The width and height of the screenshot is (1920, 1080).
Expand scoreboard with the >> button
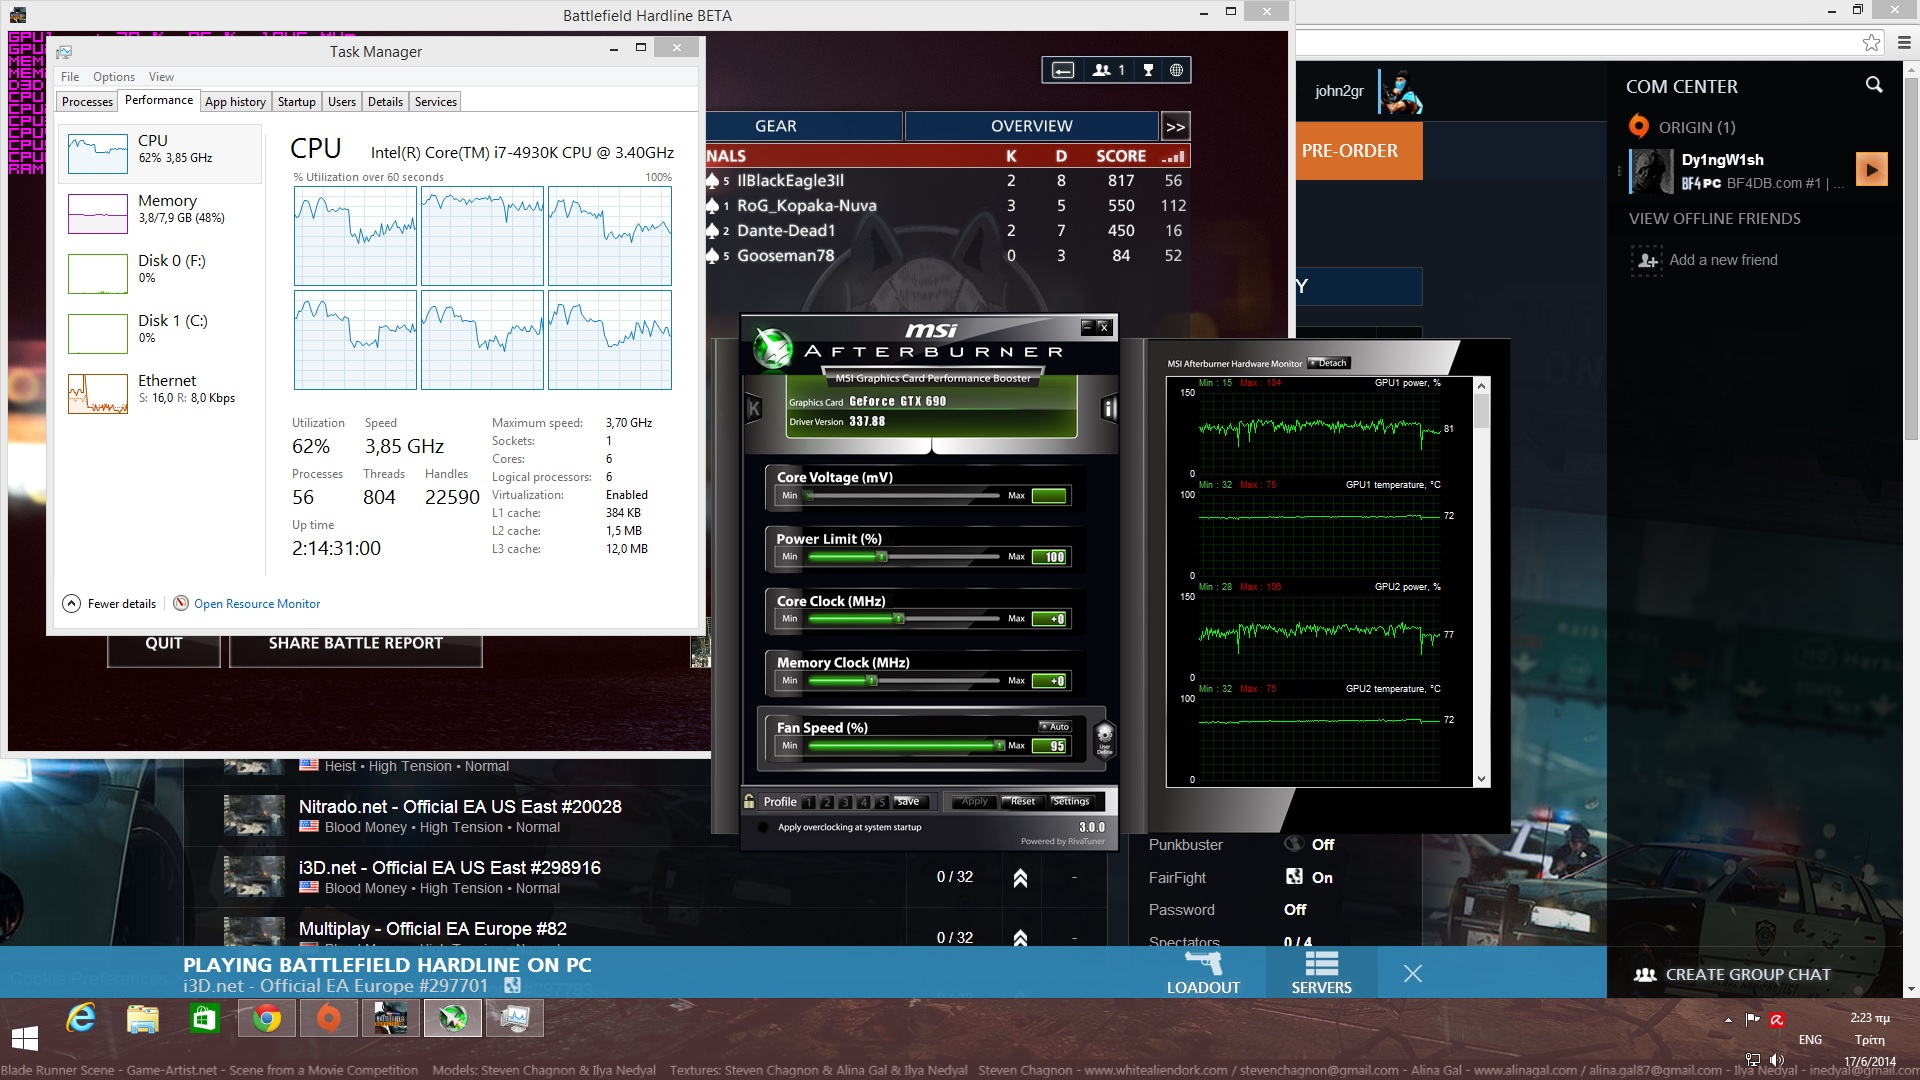pyautogui.click(x=1175, y=127)
